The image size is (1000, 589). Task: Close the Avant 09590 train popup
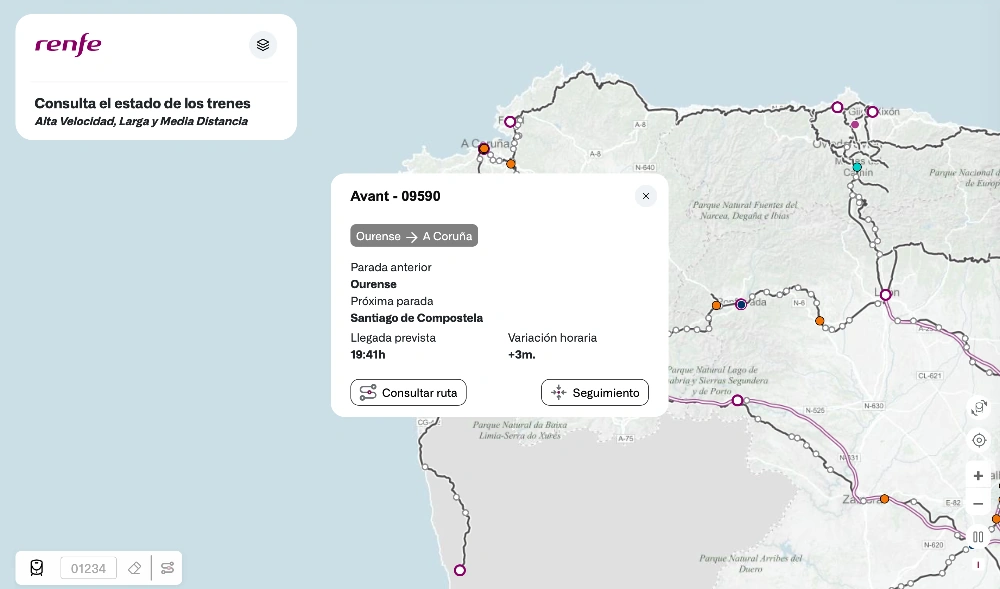pos(646,196)
